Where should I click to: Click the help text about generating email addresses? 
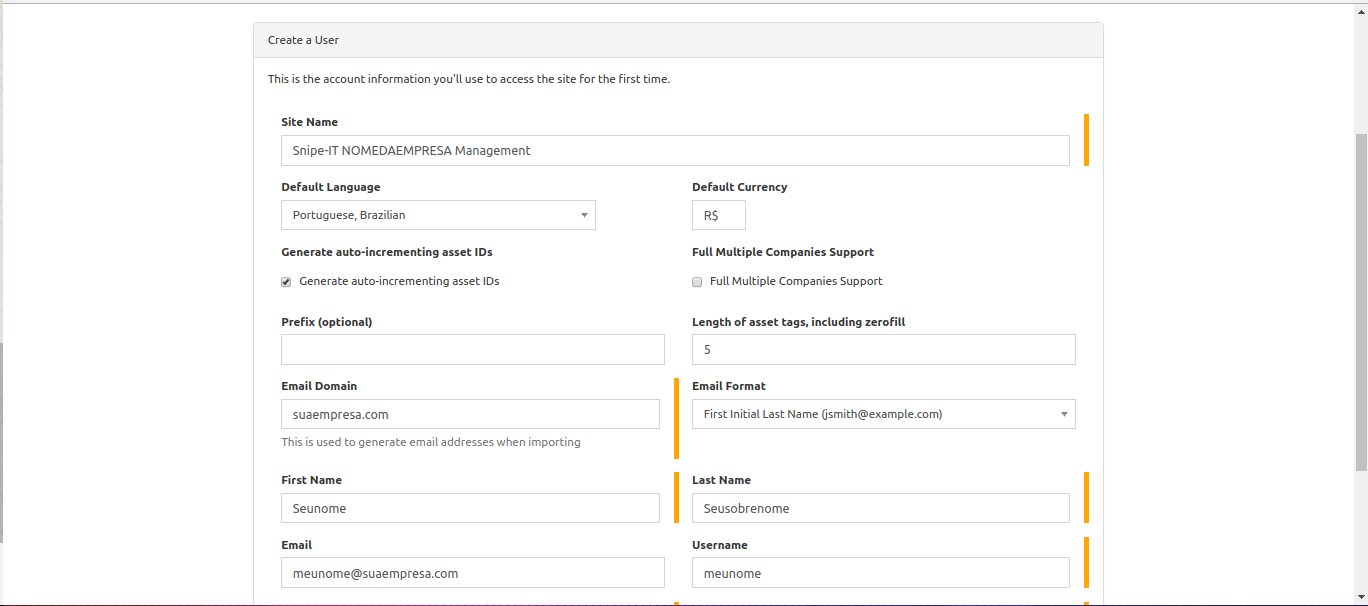pyautogui.click(x=431, y=442)
